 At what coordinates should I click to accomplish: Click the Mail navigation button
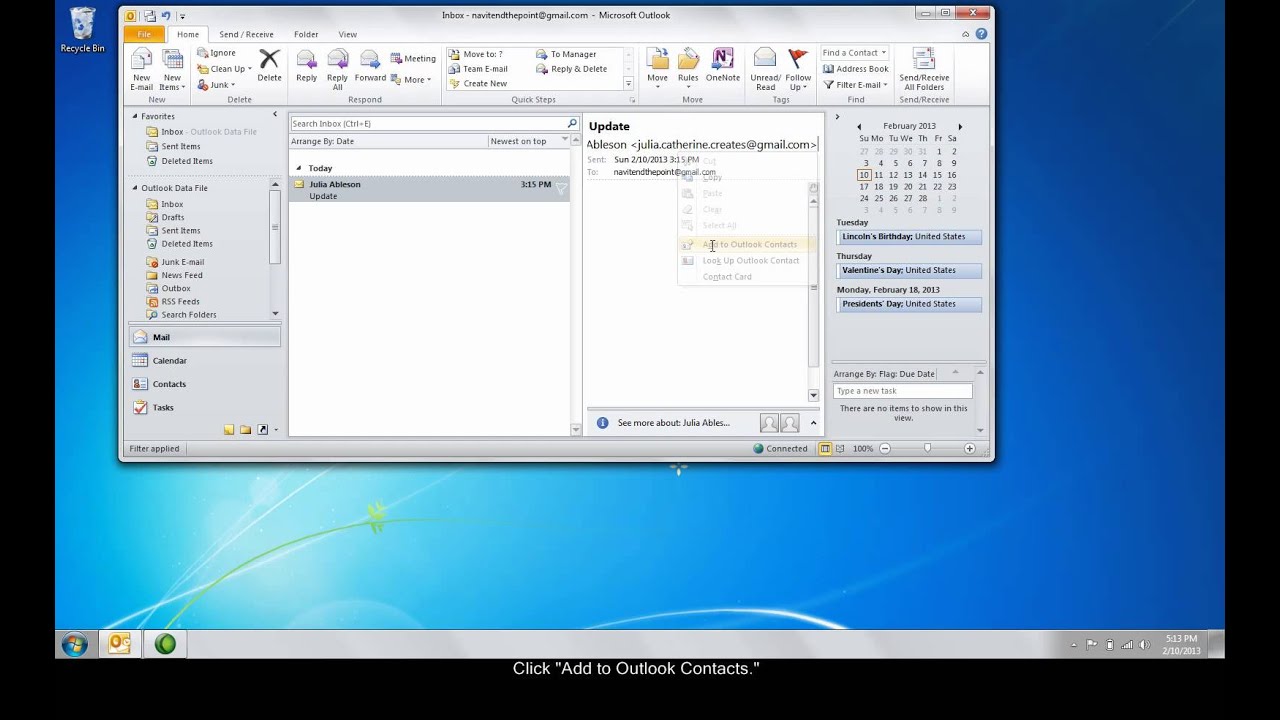pos(204,337)
